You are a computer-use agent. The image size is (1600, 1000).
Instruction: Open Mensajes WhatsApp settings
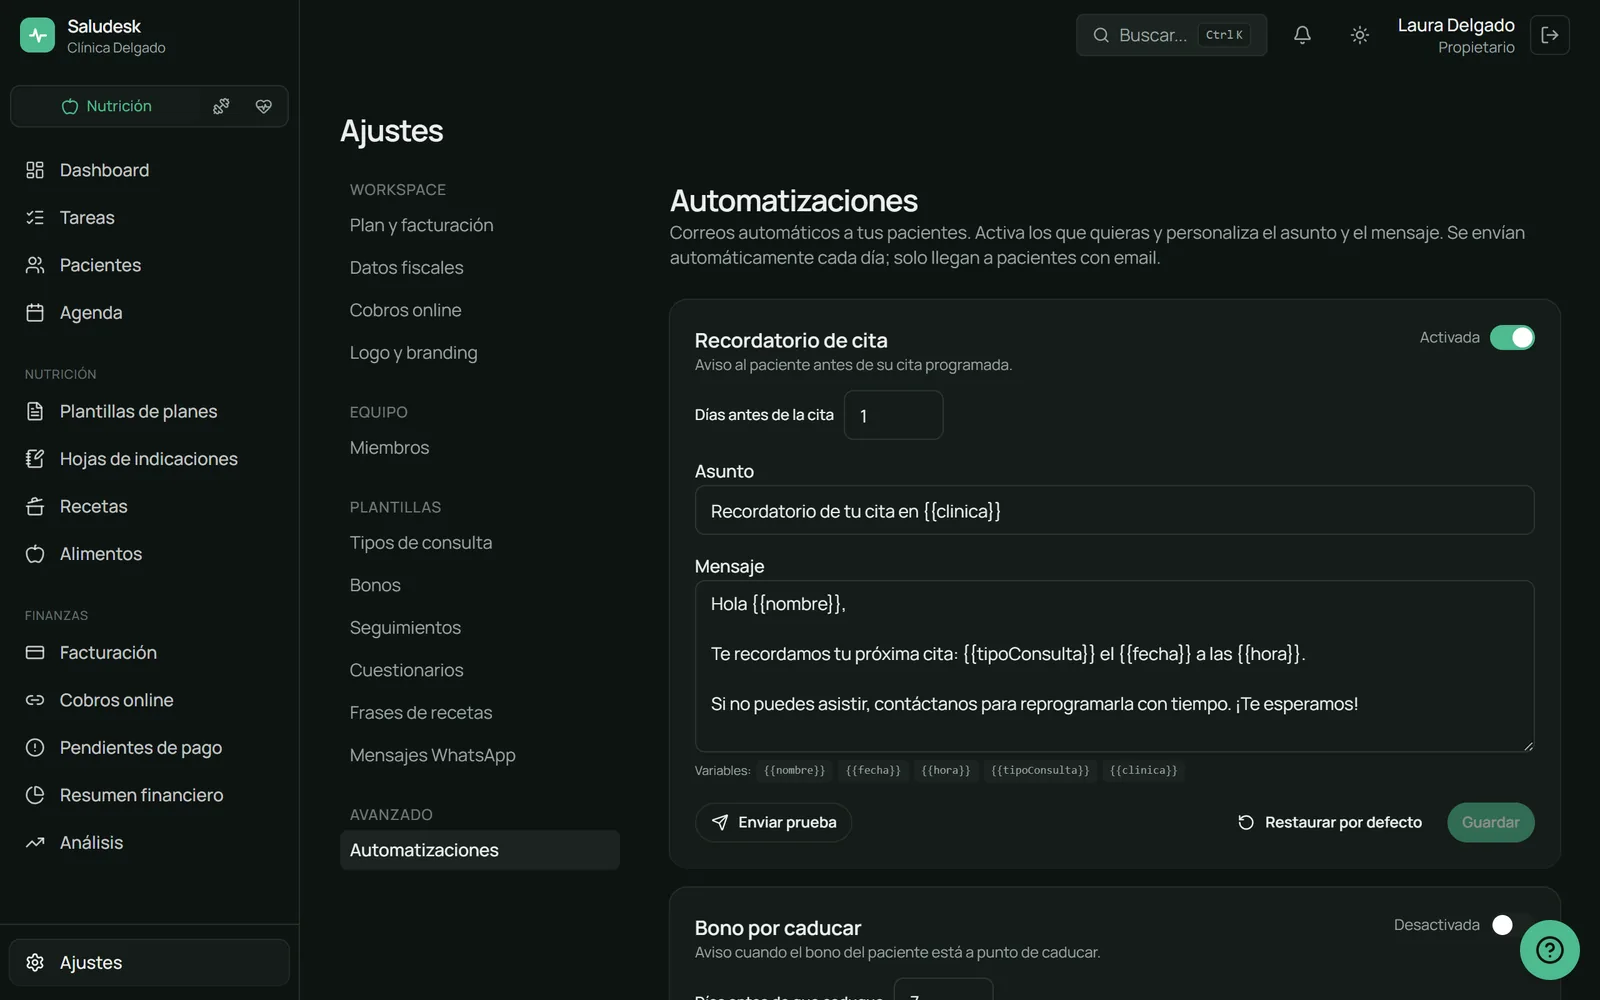[x=432, y=755]
